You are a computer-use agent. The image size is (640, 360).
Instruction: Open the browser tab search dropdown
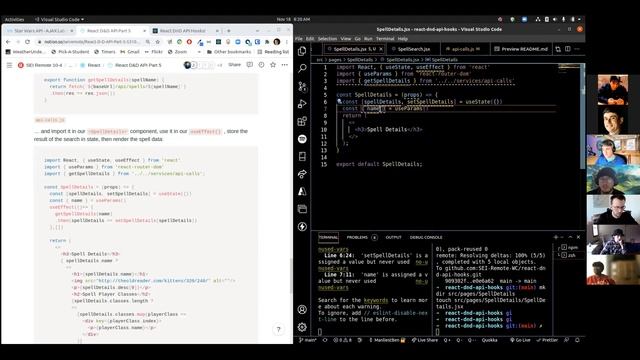click(258, 31)
